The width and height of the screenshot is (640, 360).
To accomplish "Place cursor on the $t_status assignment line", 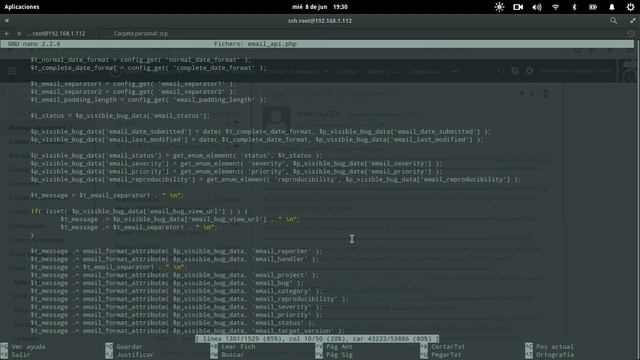I will coord(120,116).
